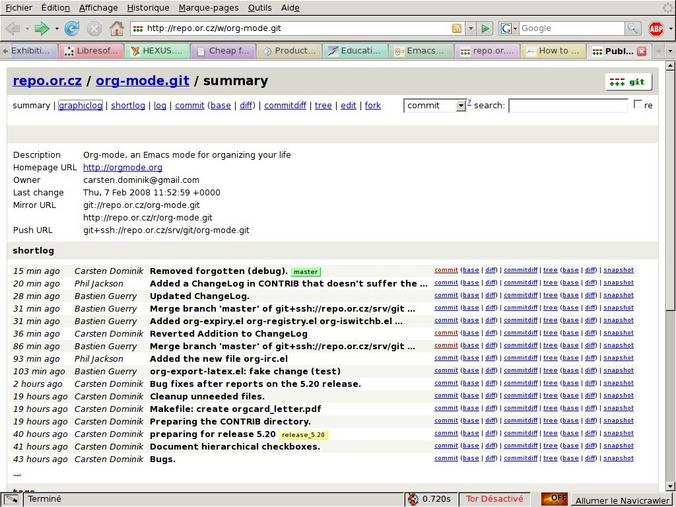Image resolution: width=676 pixels, height=507 pixels.
Task: Open the shortlog navigation link
Action: [x=128, y=106]
